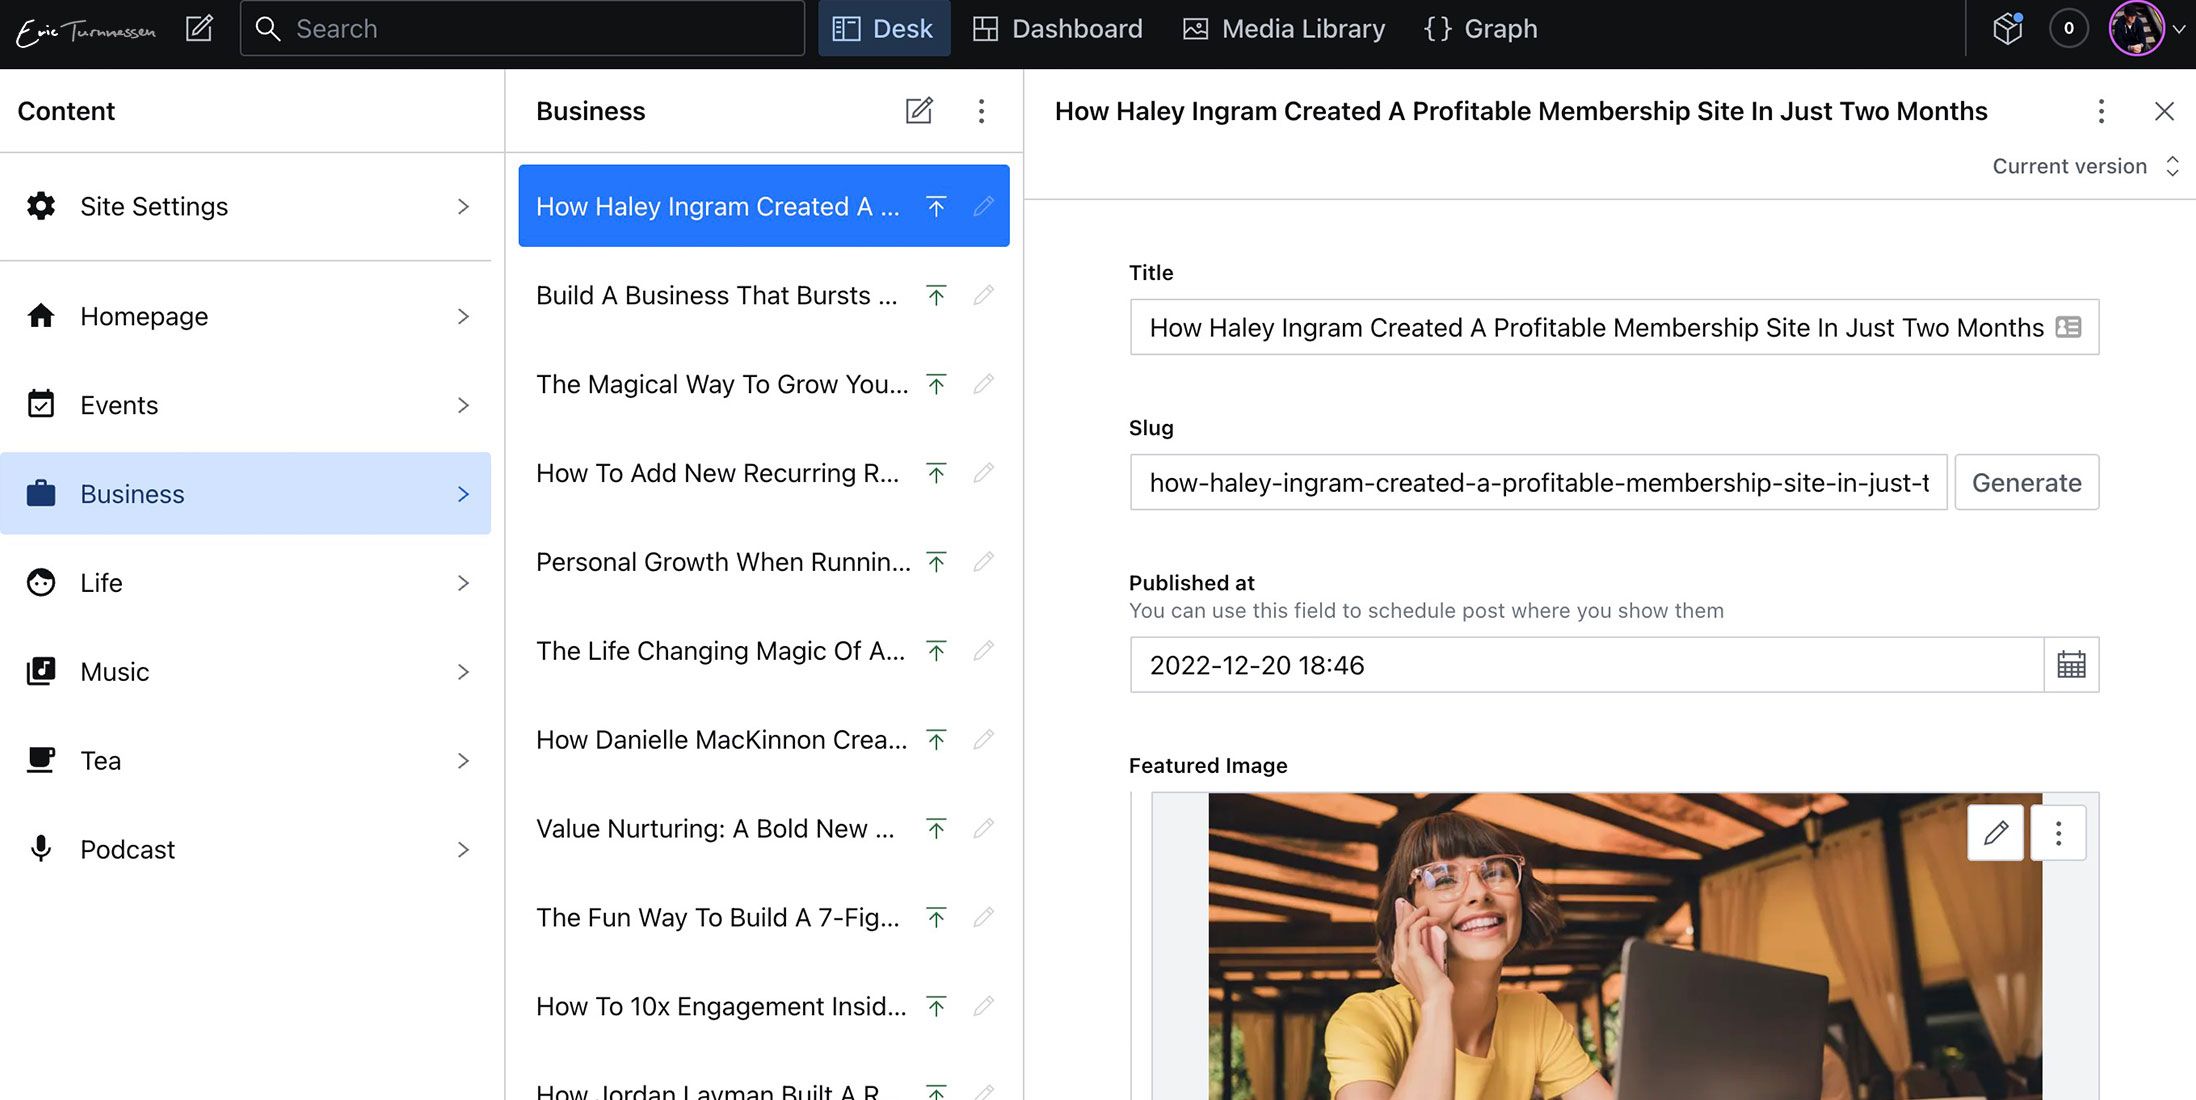This screenshot has width=2196, height=1100.
Task: Switch to the Dashboard tab
Action: pos(1058,28)
